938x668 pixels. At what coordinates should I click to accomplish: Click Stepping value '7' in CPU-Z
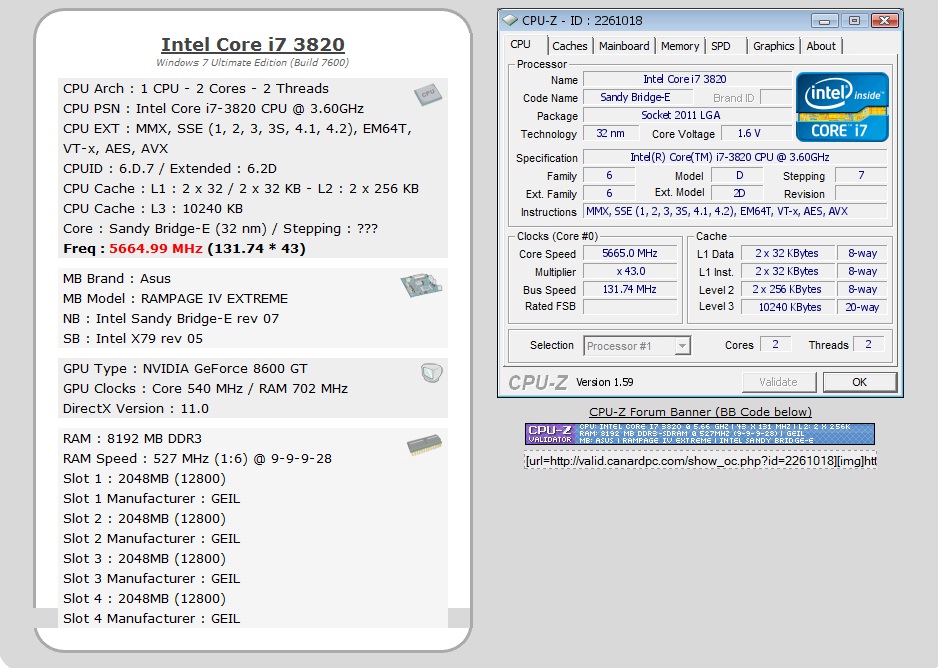click(861, 175)
